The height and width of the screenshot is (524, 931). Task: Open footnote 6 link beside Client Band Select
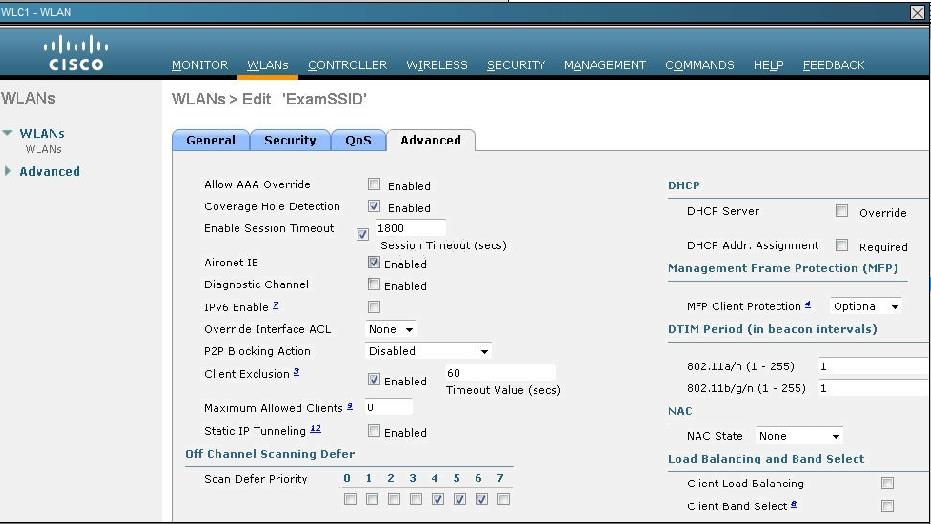794,504
